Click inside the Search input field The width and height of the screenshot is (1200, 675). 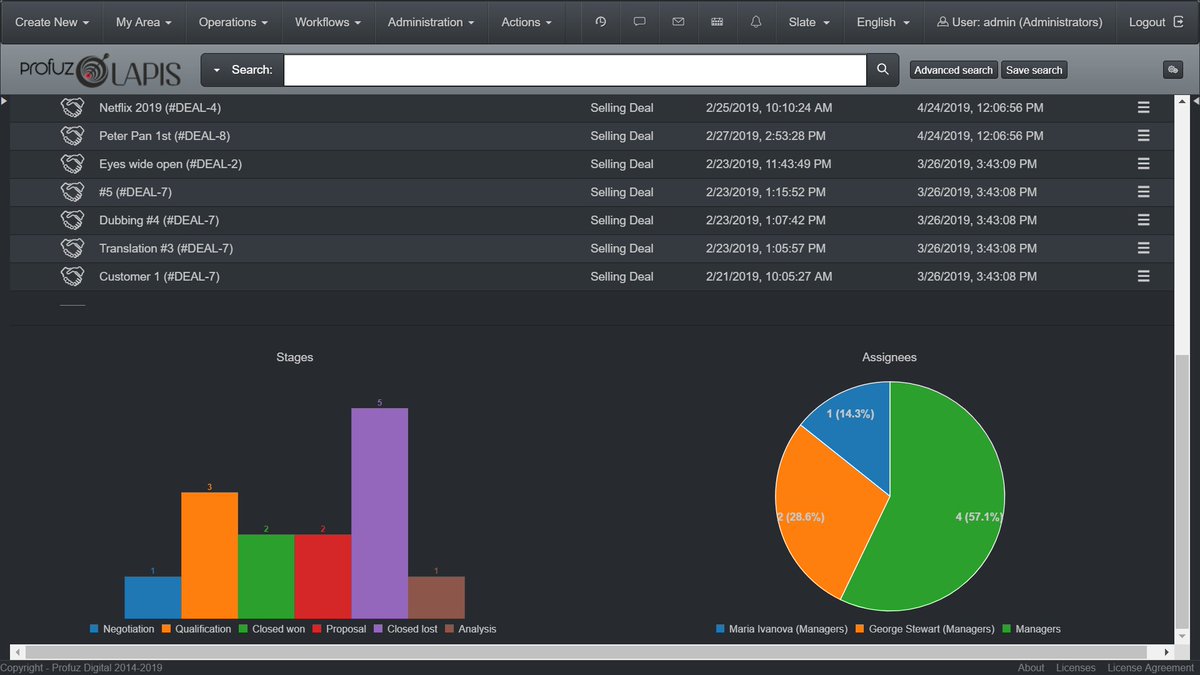575,70
